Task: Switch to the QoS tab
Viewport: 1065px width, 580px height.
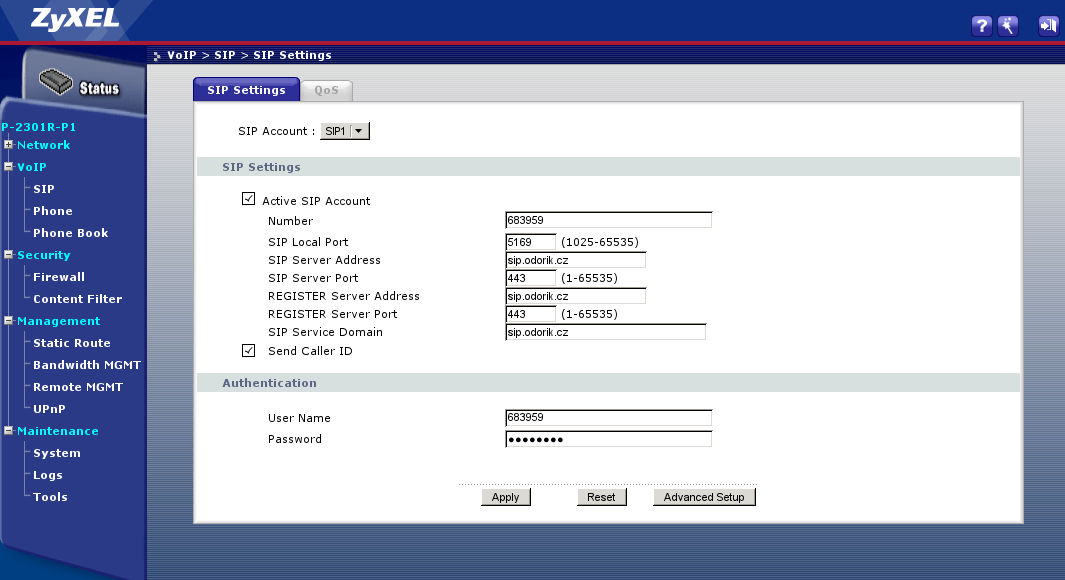Action: click(326, 90)
